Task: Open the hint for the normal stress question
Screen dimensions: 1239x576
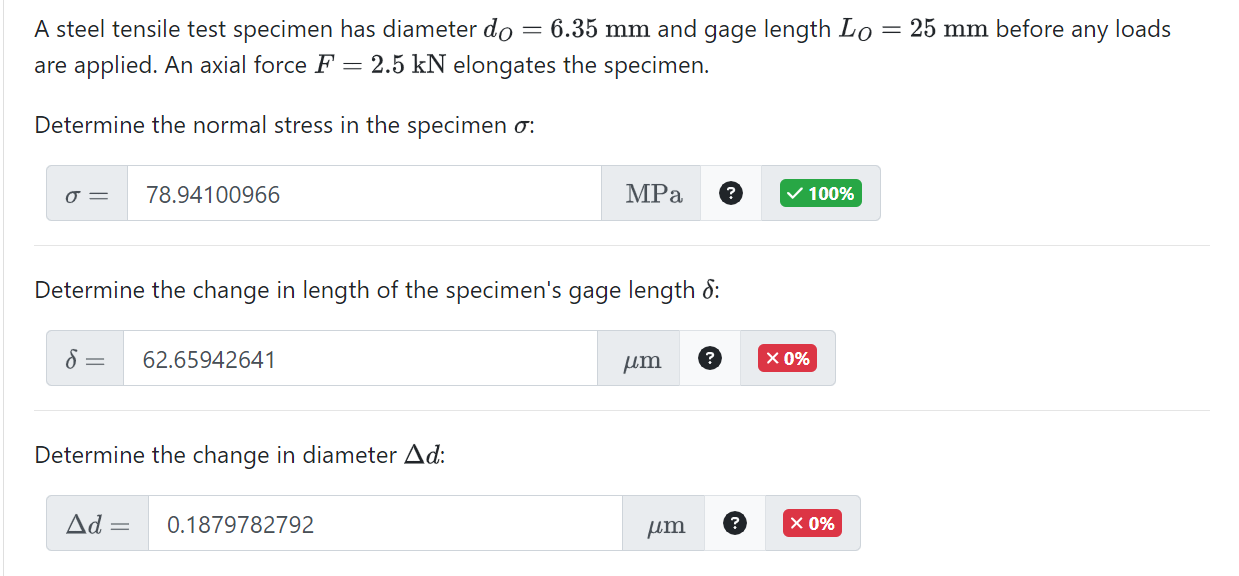Action: click(x=731, y=192)
